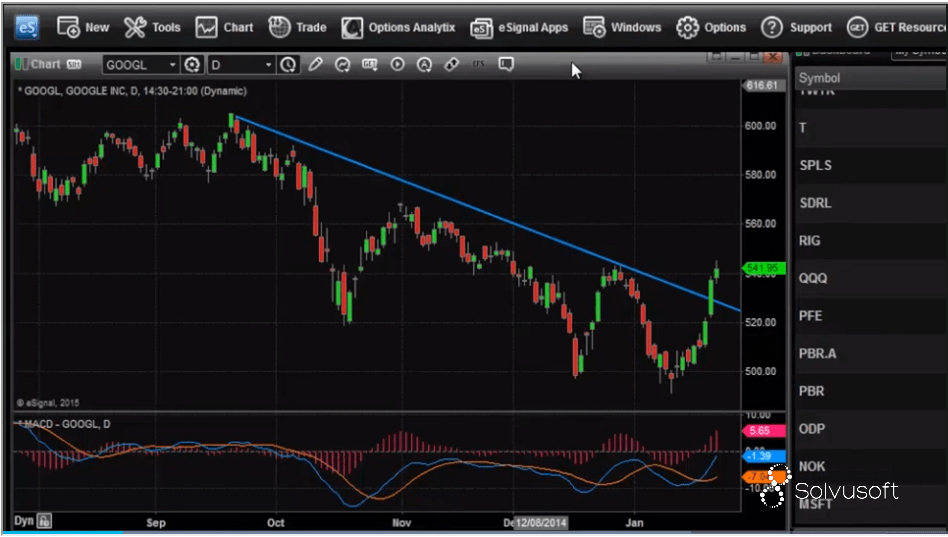Expand the D interval dropdown
The height and width of the screenshot is (537, 948).
268,65
